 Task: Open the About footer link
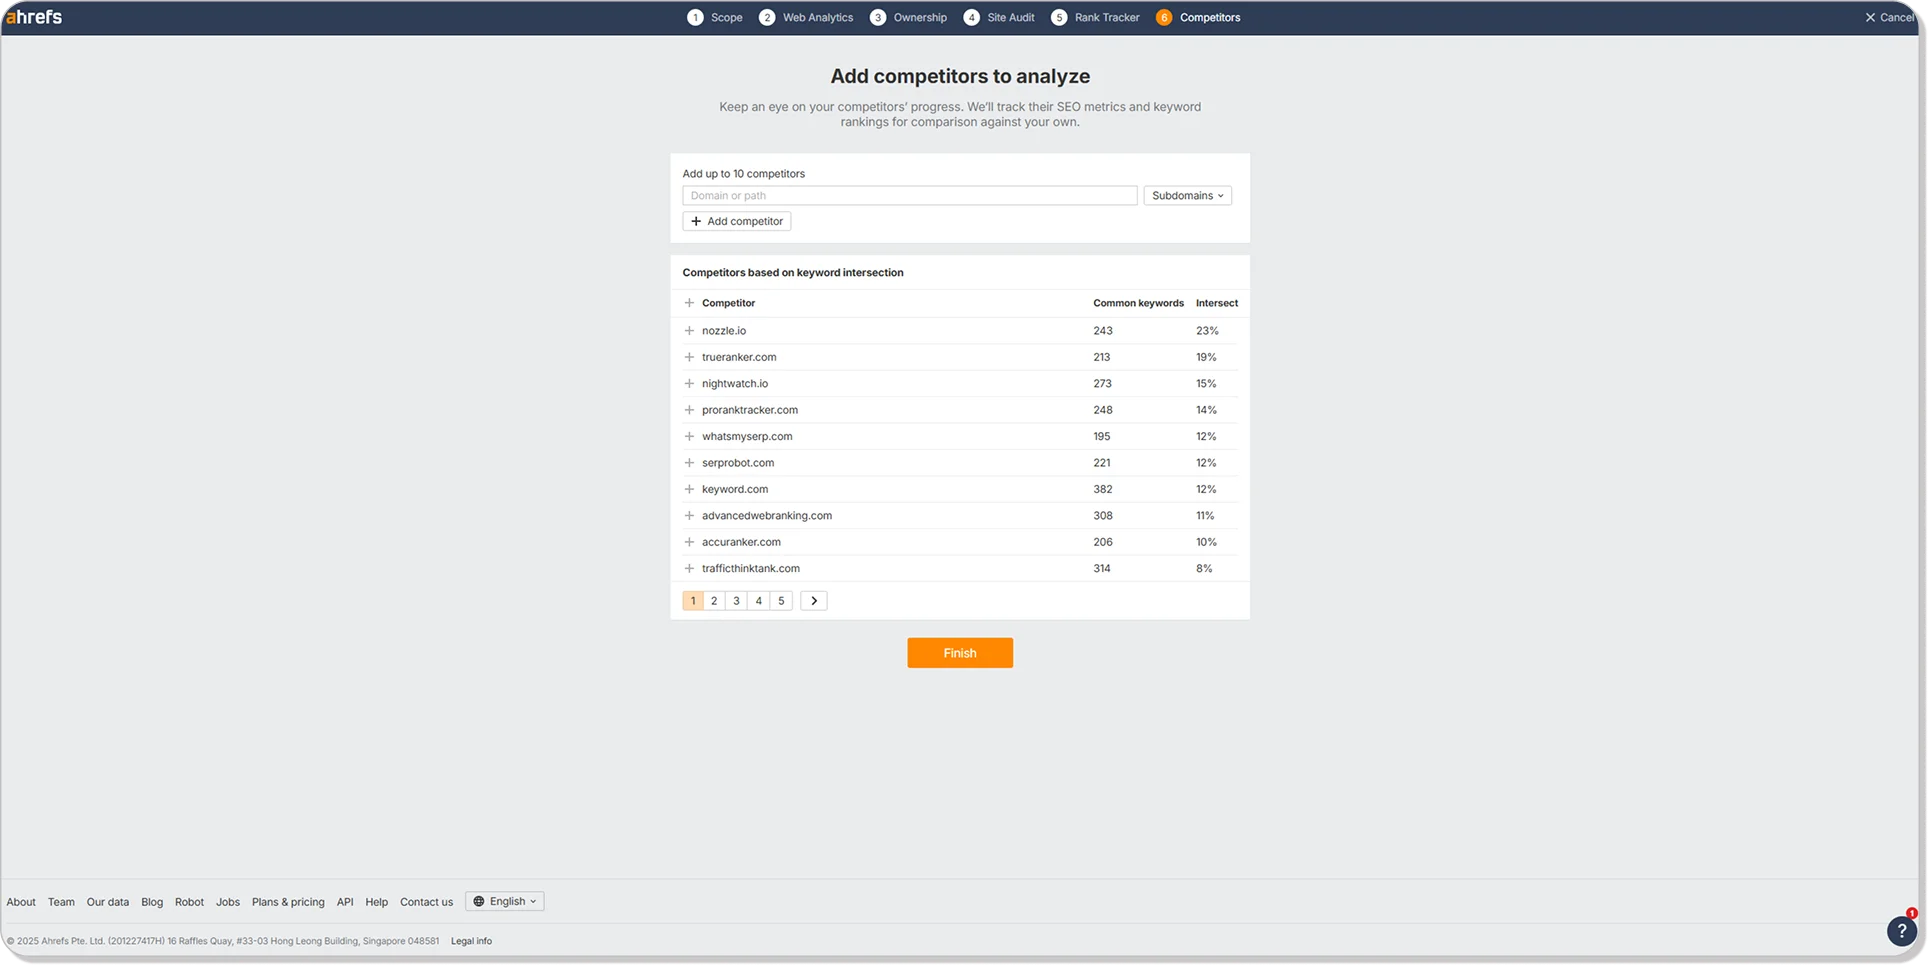point(21,902)
